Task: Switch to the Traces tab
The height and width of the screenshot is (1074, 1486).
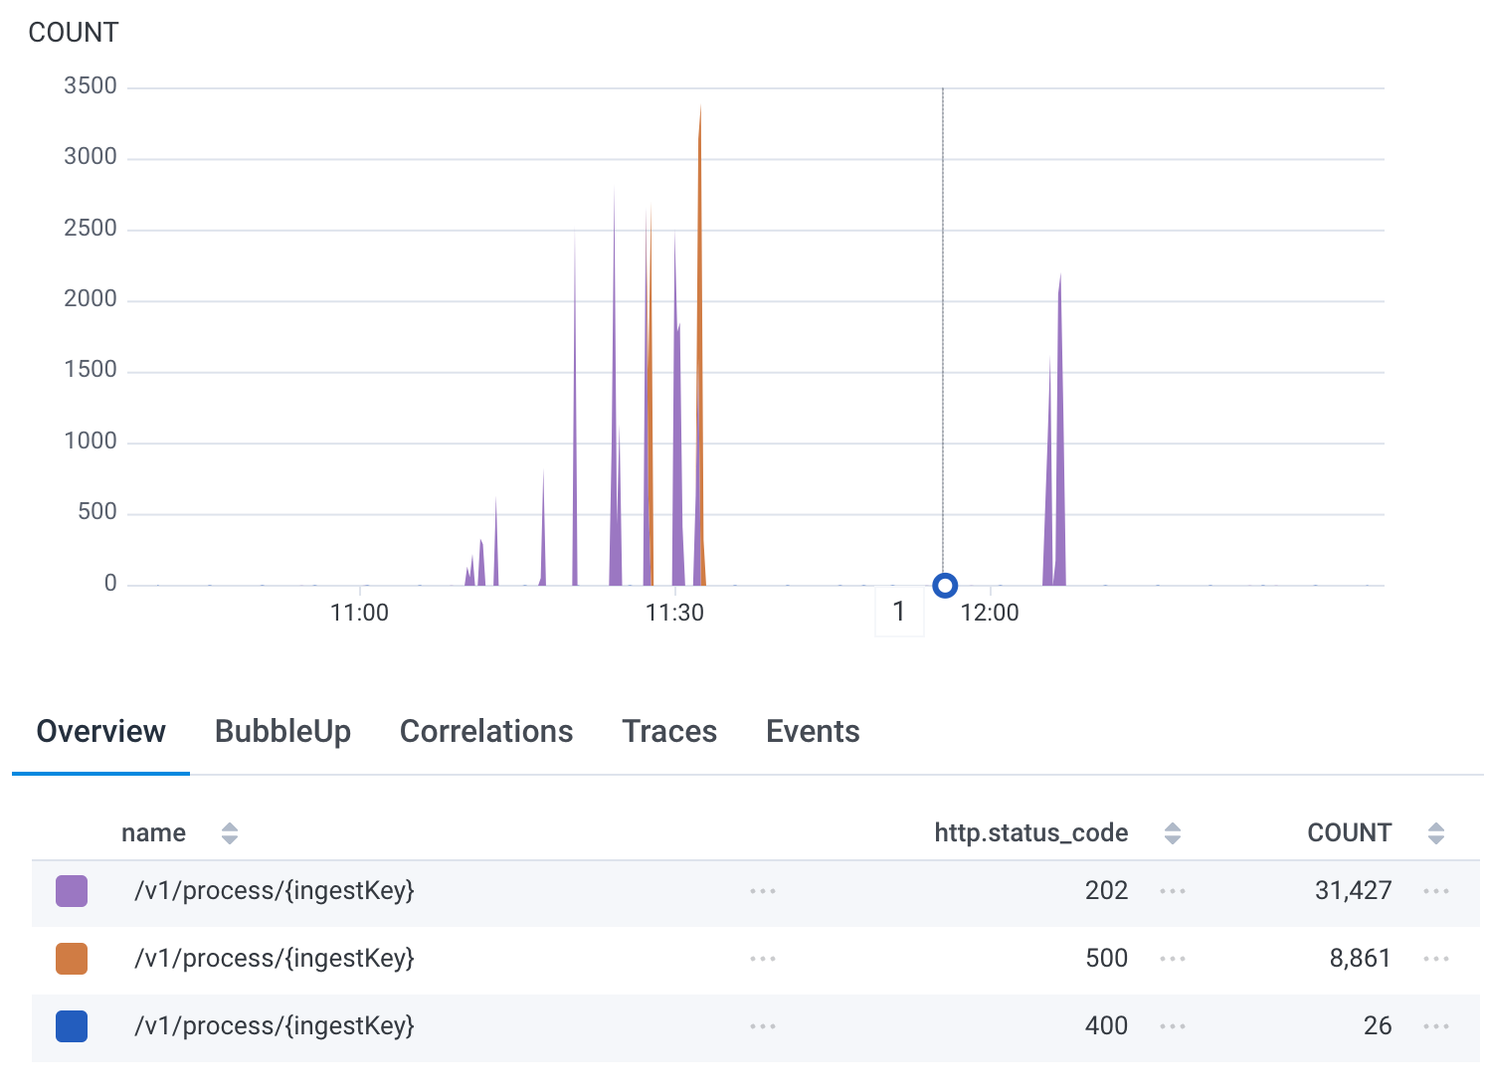Action: (669, 731)
